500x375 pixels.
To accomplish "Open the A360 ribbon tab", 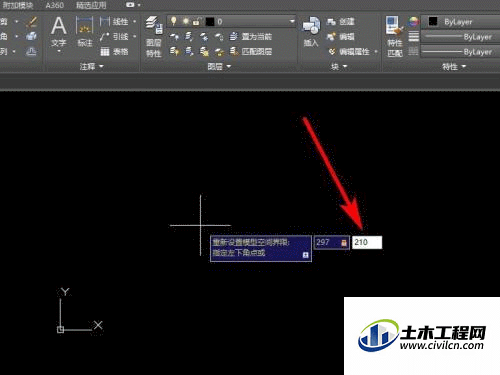I will (55, 5).
